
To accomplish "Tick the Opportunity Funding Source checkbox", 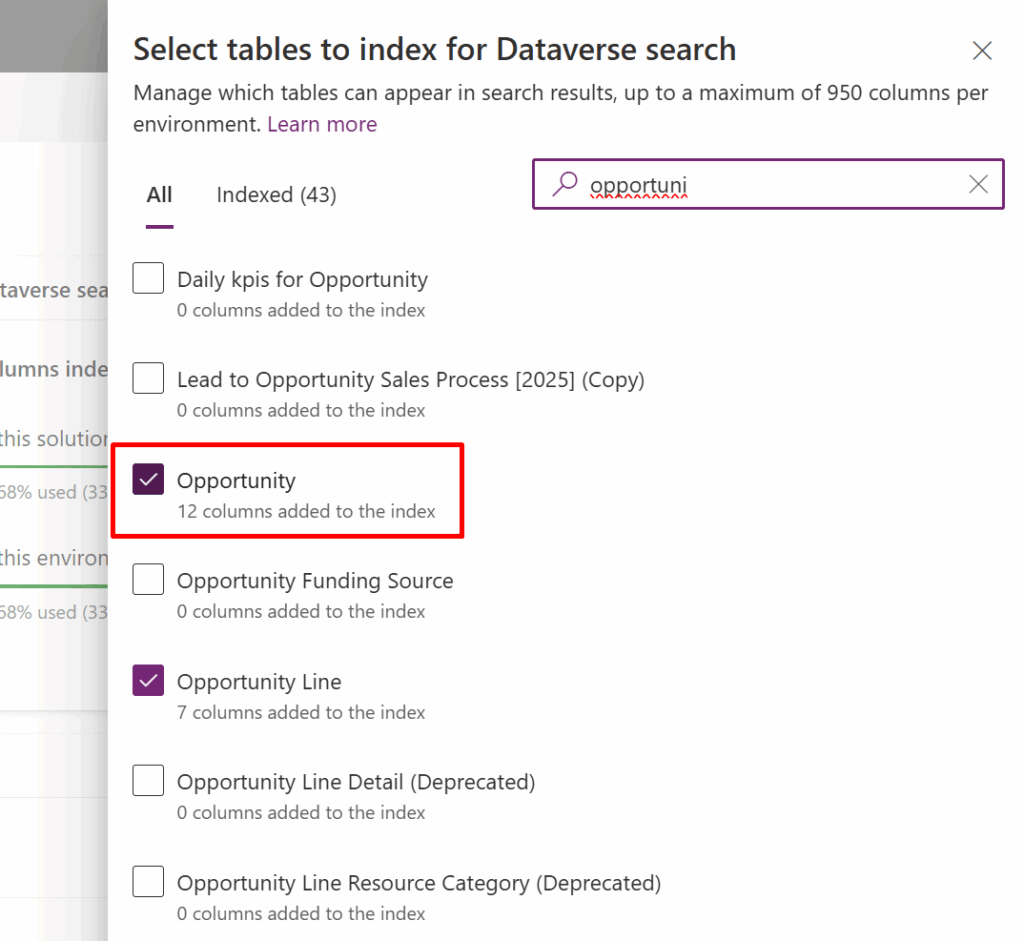I will (x=148, y=580).
